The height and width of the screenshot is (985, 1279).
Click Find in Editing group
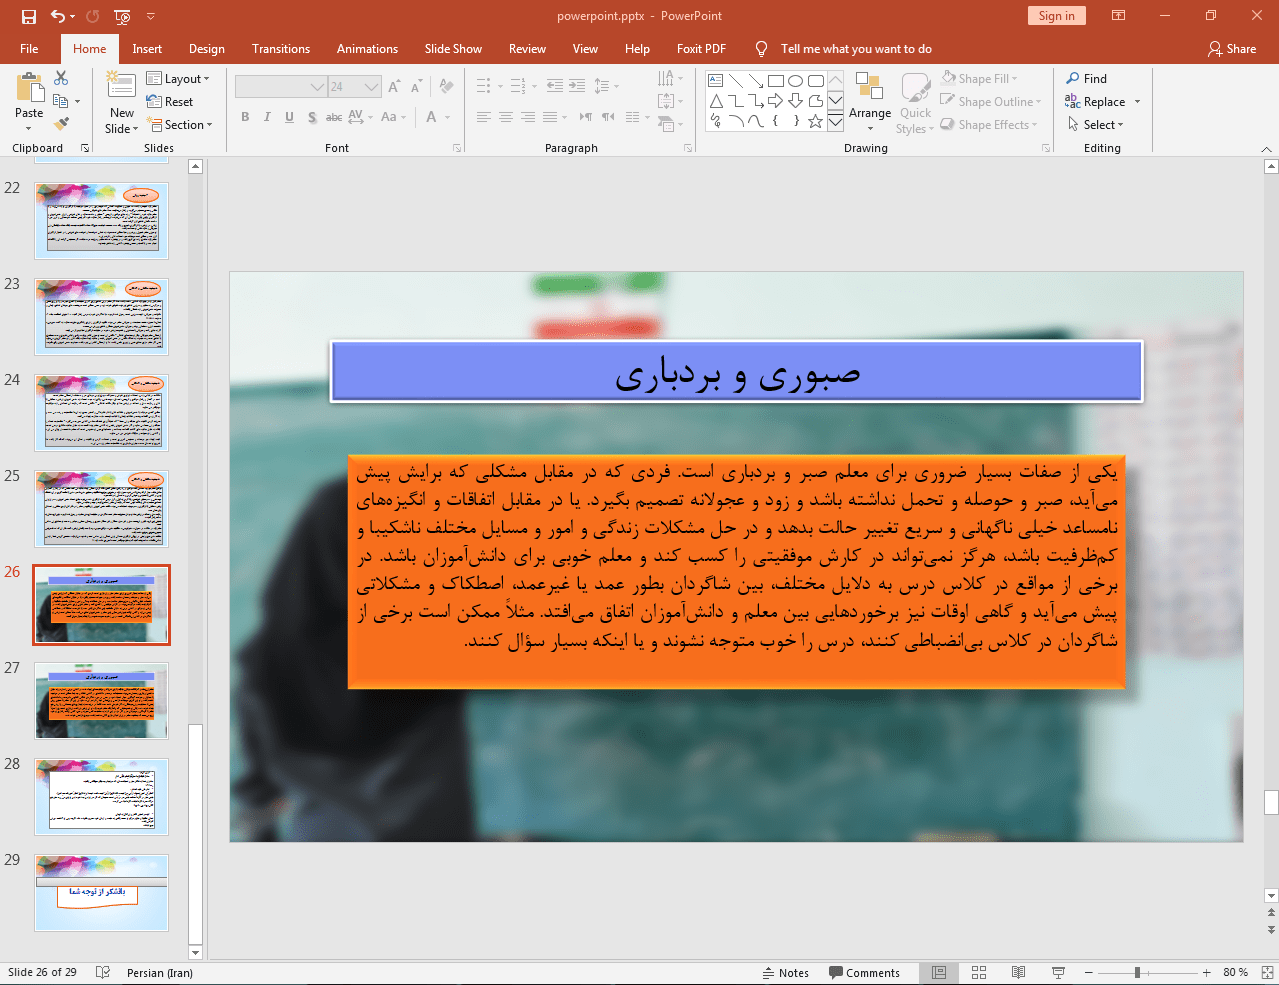pos(1087,79)
